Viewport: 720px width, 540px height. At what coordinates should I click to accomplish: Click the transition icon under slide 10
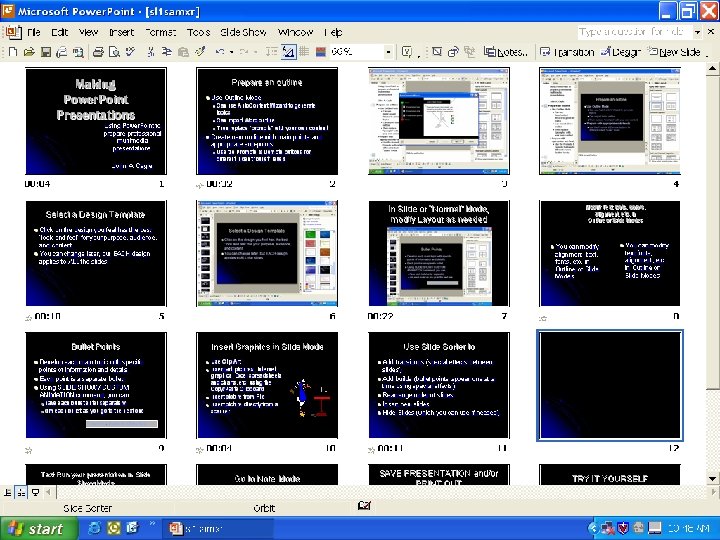click(199, 450)
